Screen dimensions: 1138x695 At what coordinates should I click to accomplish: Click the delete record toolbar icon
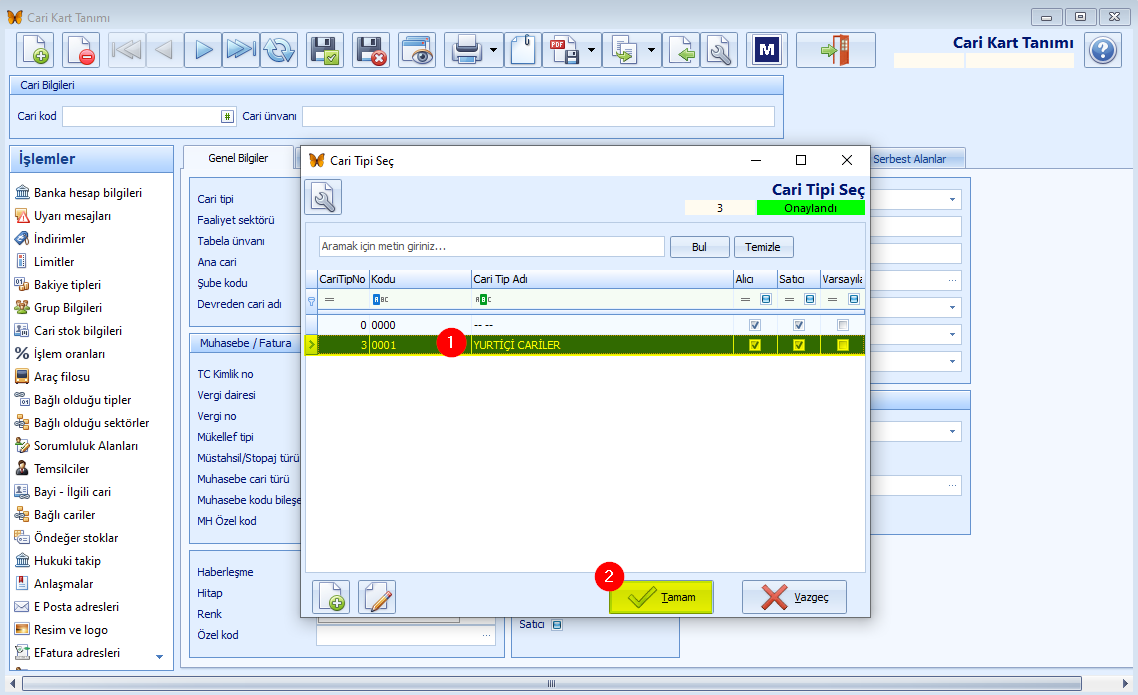pos(79,50)
